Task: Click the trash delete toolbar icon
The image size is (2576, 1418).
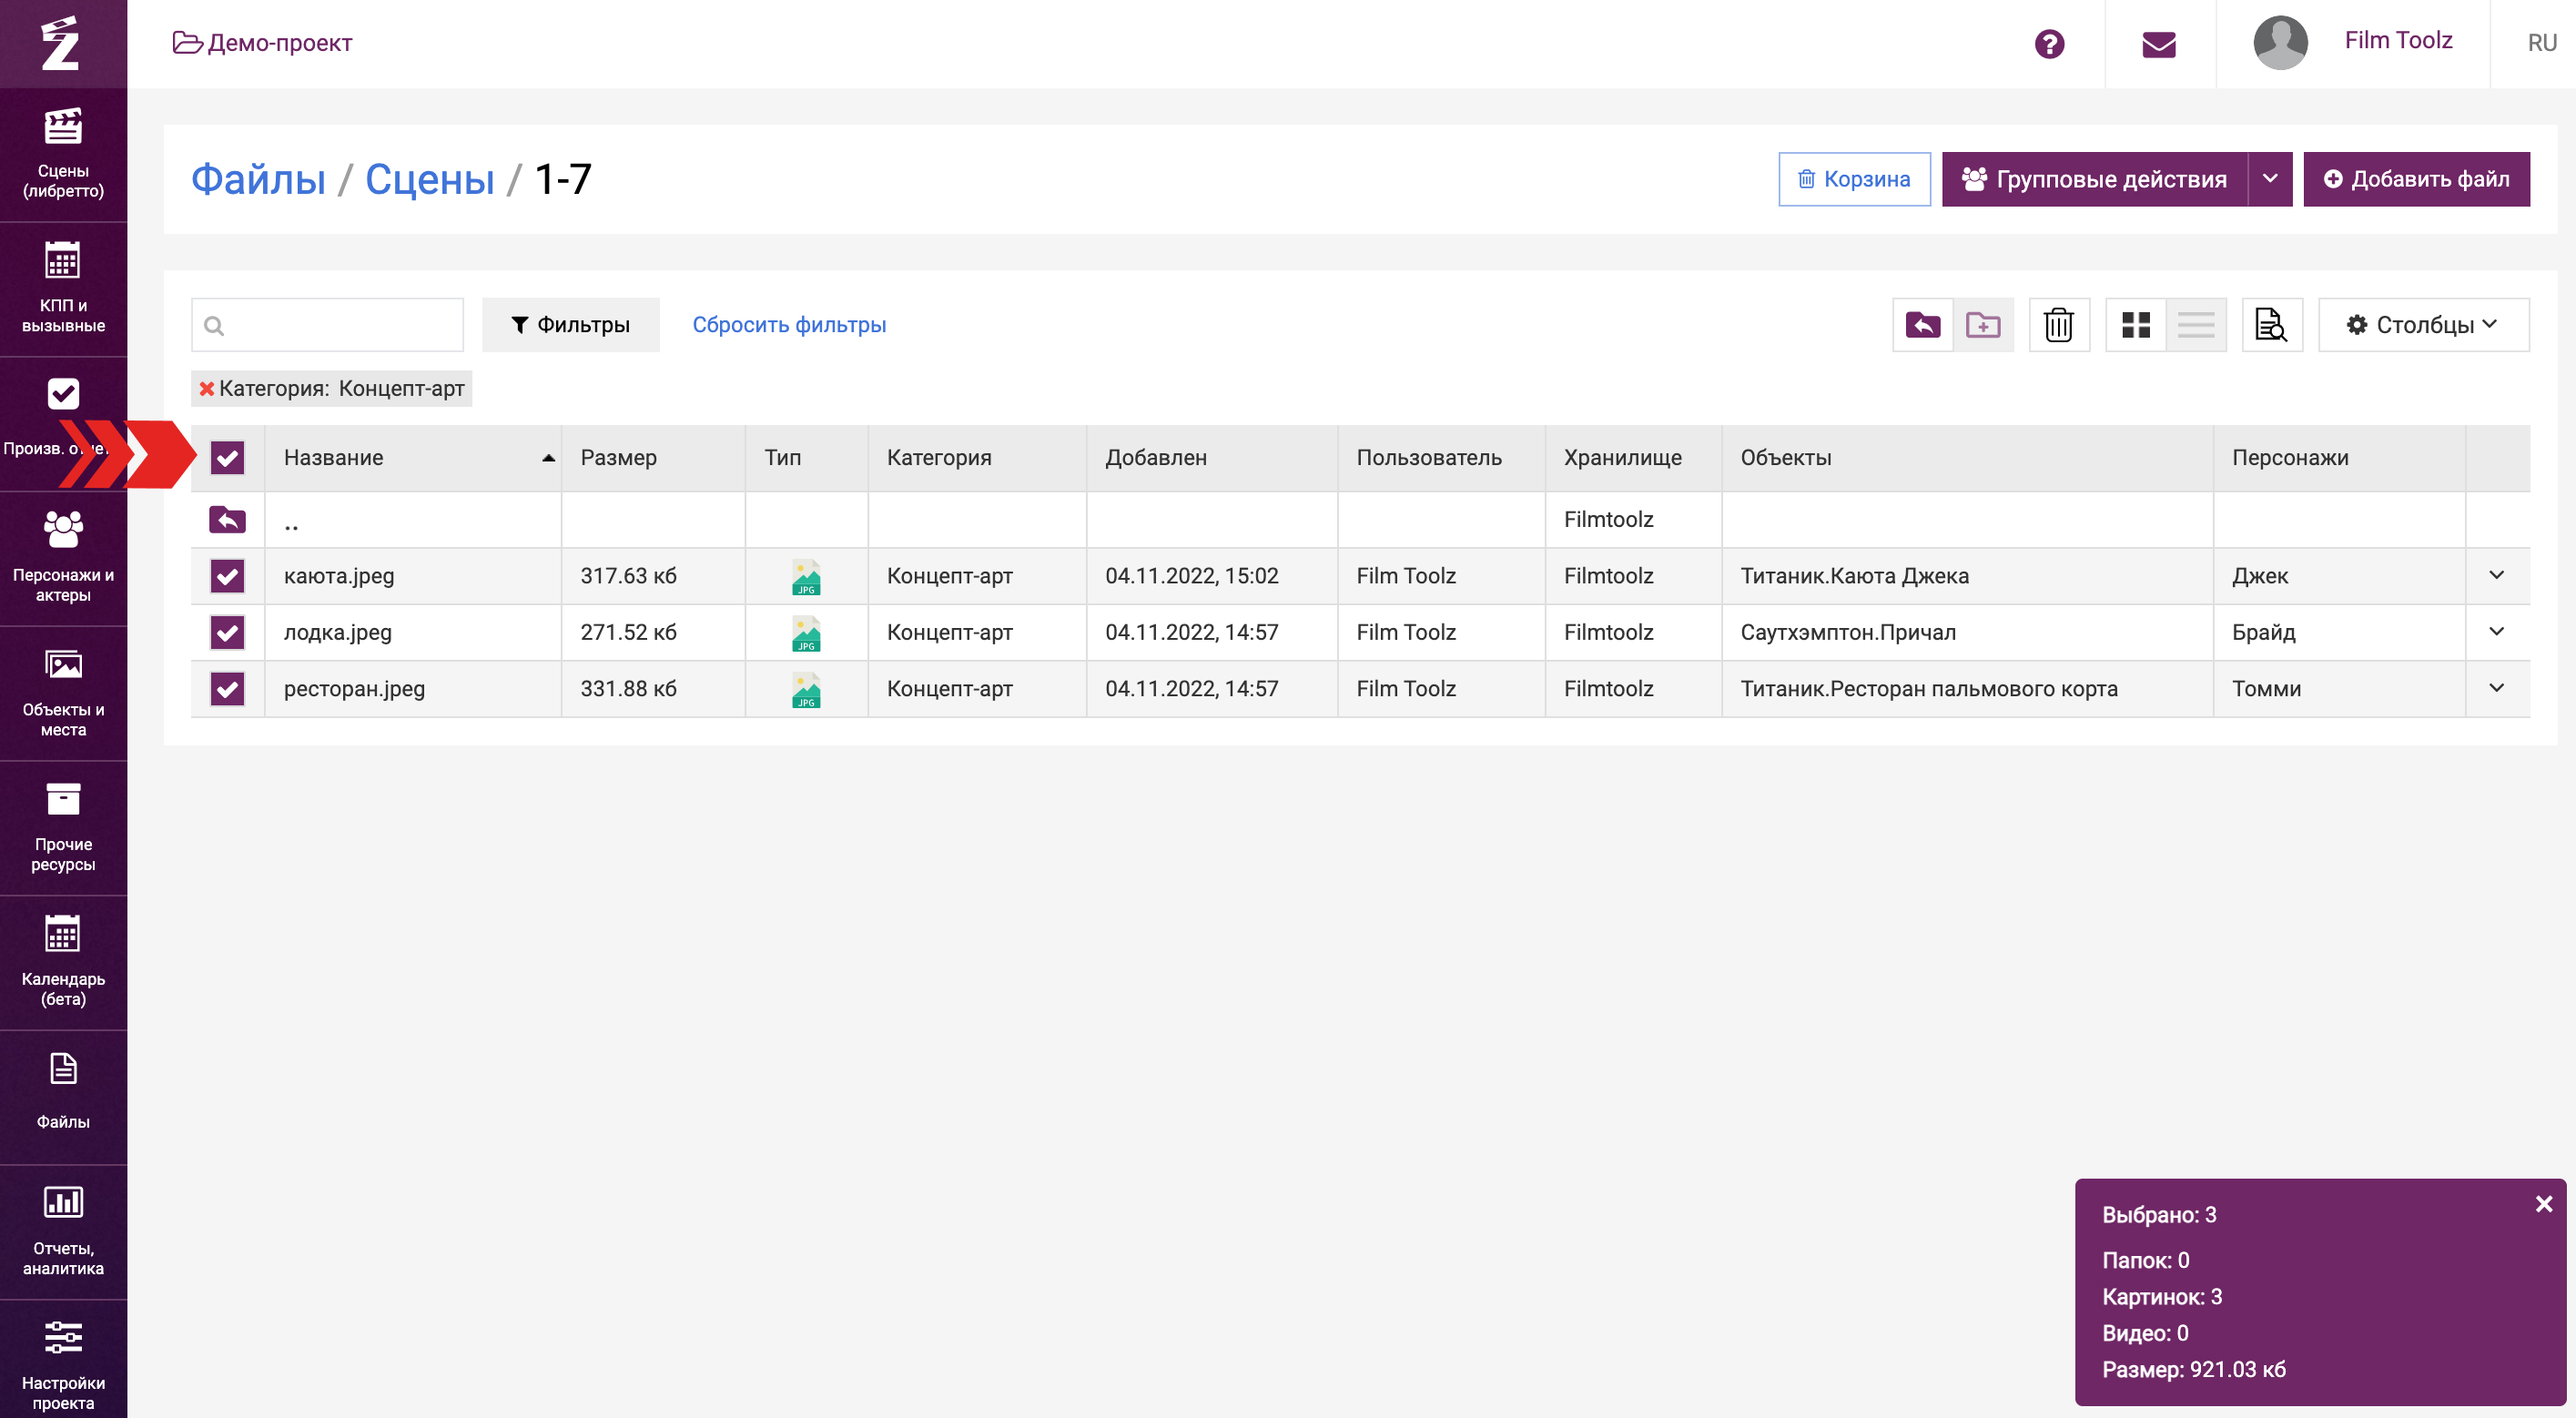Action: coord(2059,325)
